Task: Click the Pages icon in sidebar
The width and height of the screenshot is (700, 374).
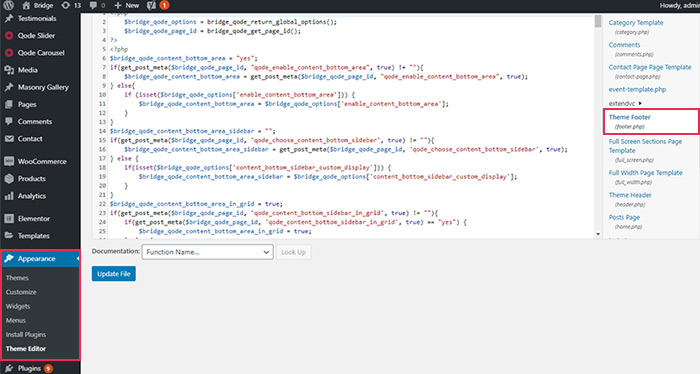Action: coord(9,104)
